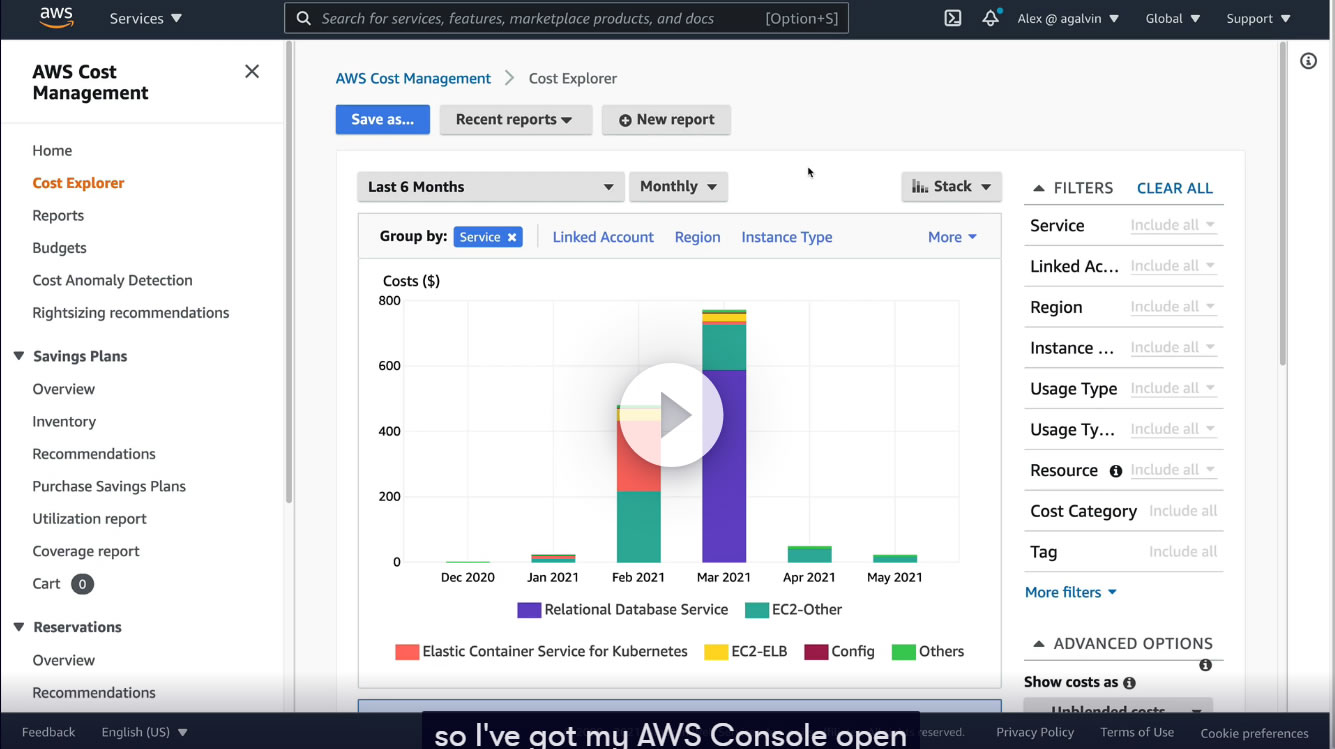Screen dimensions: 1335x749
Task: Click the Show costs as info icon
Action: coord(1129,683)
